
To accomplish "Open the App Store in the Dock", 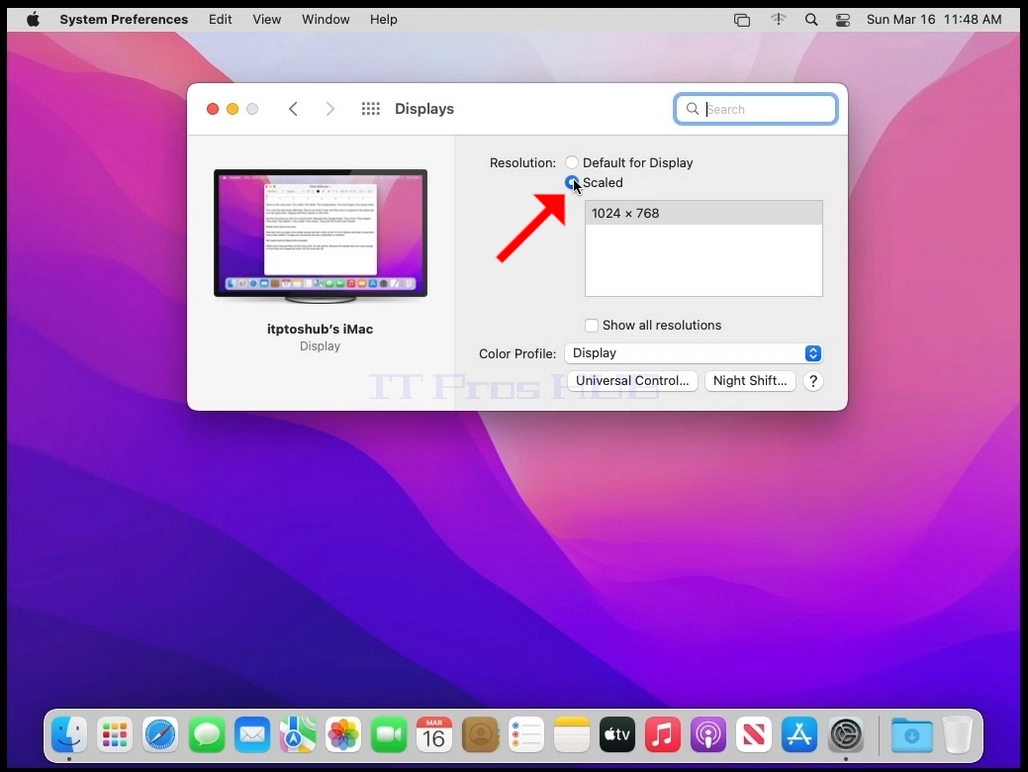I will pos(799,735).
